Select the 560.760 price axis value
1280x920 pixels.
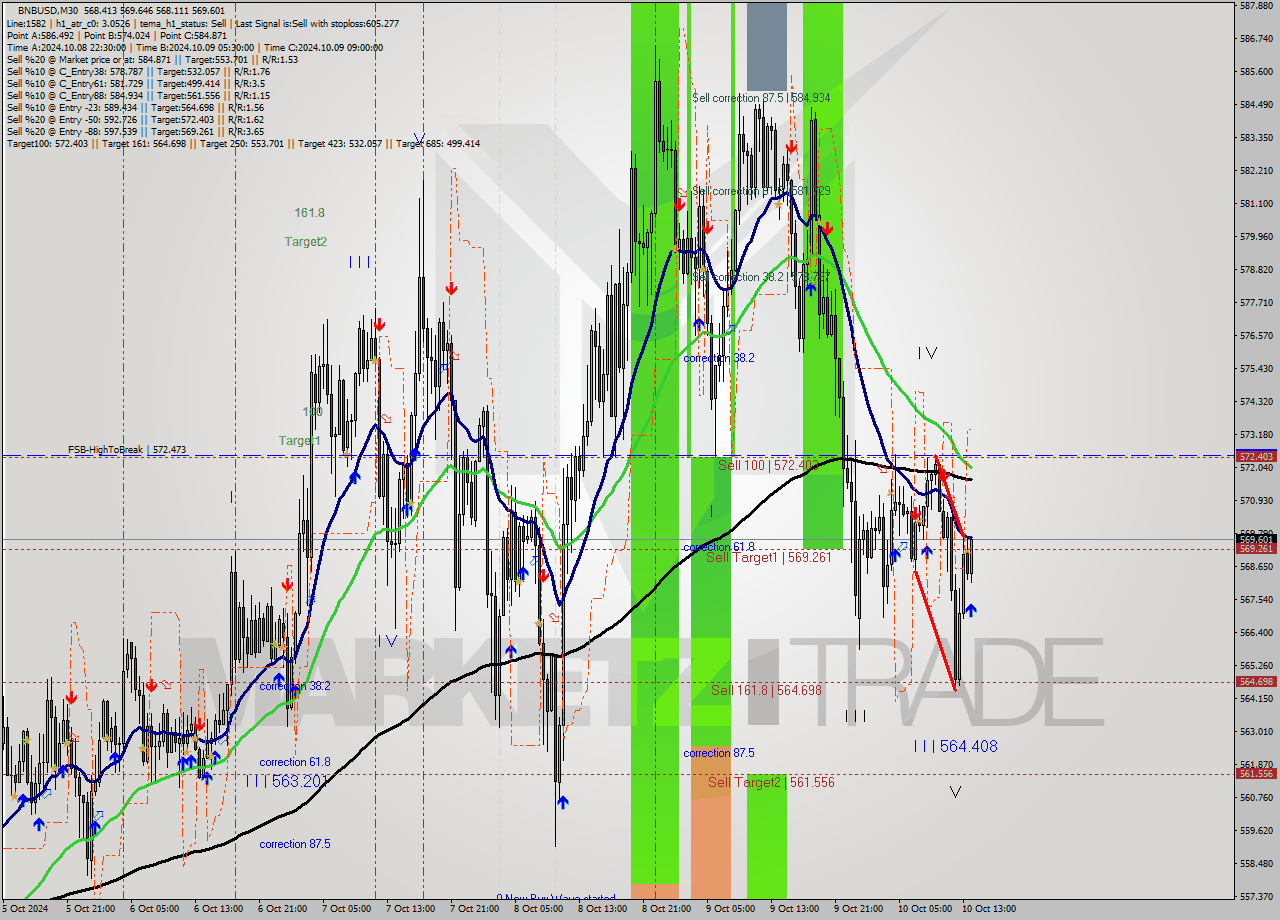pos(1256,797)
